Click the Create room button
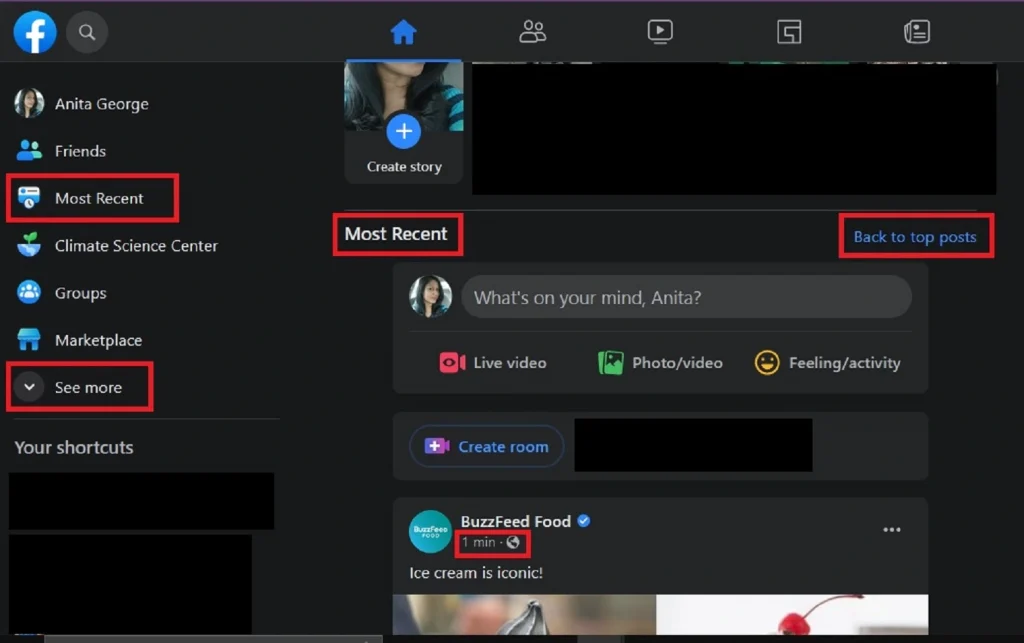 (487, 447)
